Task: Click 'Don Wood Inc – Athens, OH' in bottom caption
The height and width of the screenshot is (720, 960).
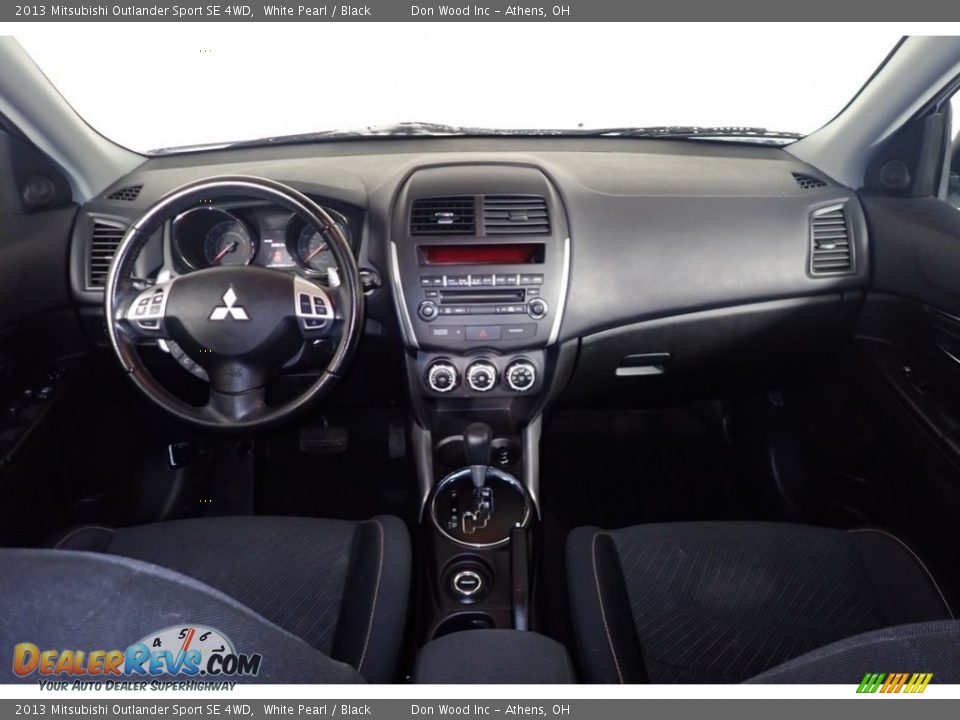Action: click(x=490, y=710)
